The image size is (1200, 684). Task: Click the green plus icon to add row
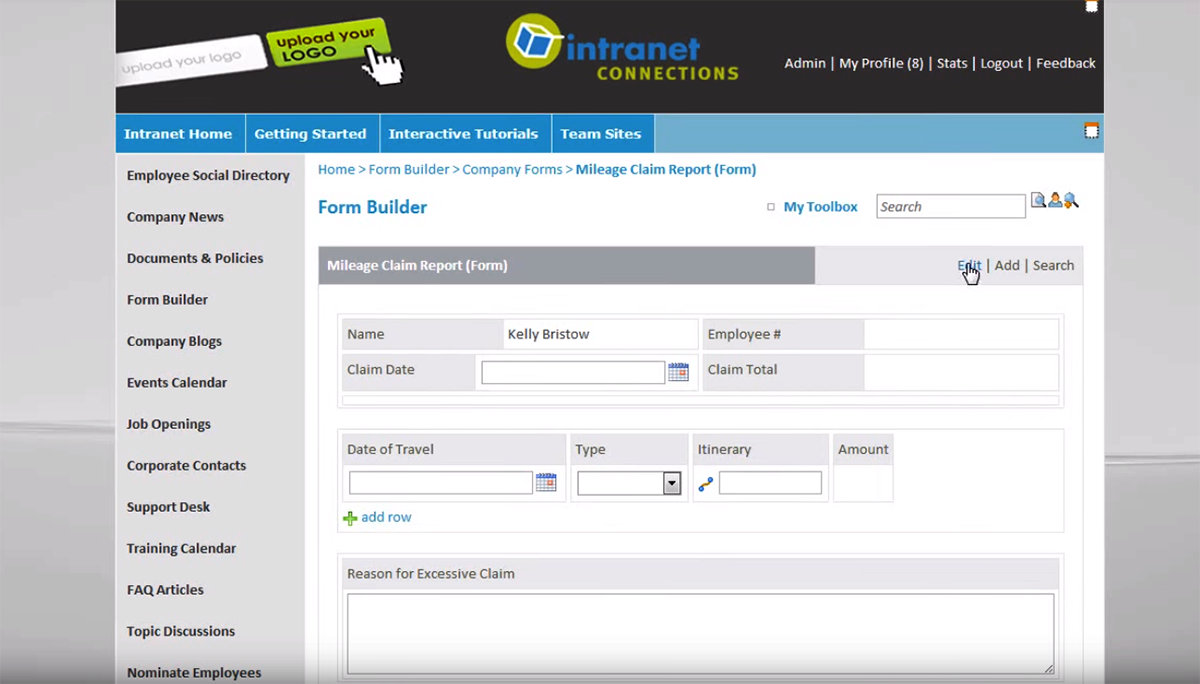pyautogui.click(x=350, y=517)
